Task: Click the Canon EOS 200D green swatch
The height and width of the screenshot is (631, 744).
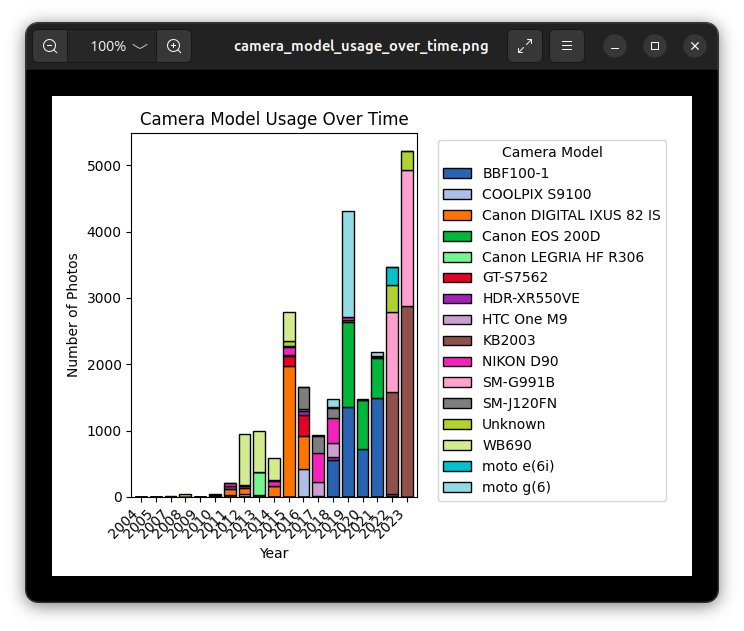Action: [x=457, y=236]
